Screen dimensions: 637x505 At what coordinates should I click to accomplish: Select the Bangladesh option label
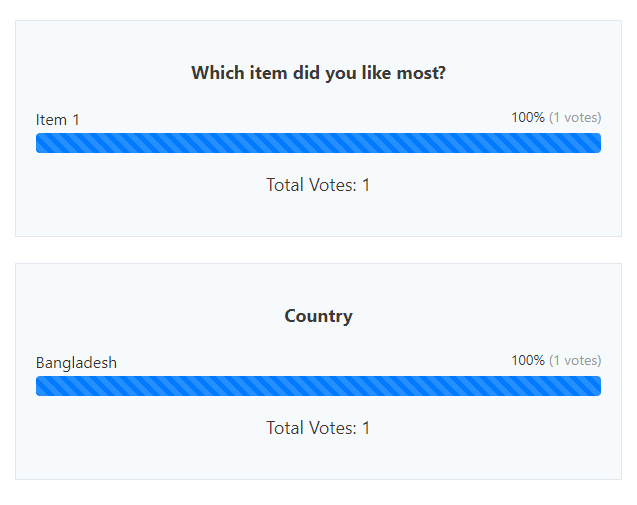(76, 363)
